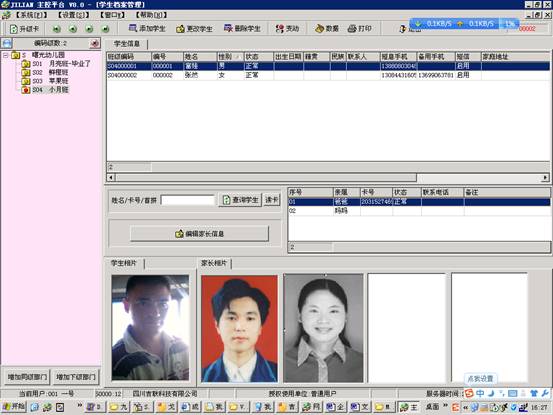The width and height of the screenshot is (553, 415).
Task: Click moon icon on input method bar
Action: point(491,393)
